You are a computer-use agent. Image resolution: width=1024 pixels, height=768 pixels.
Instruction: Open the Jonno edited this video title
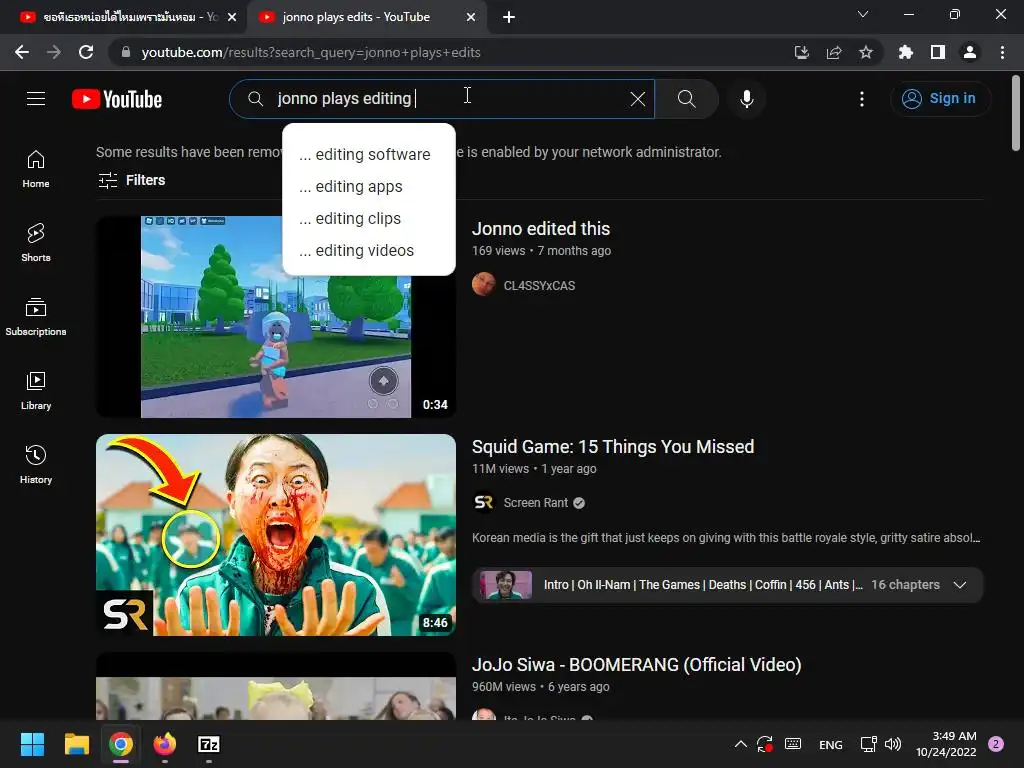point(541,229)
